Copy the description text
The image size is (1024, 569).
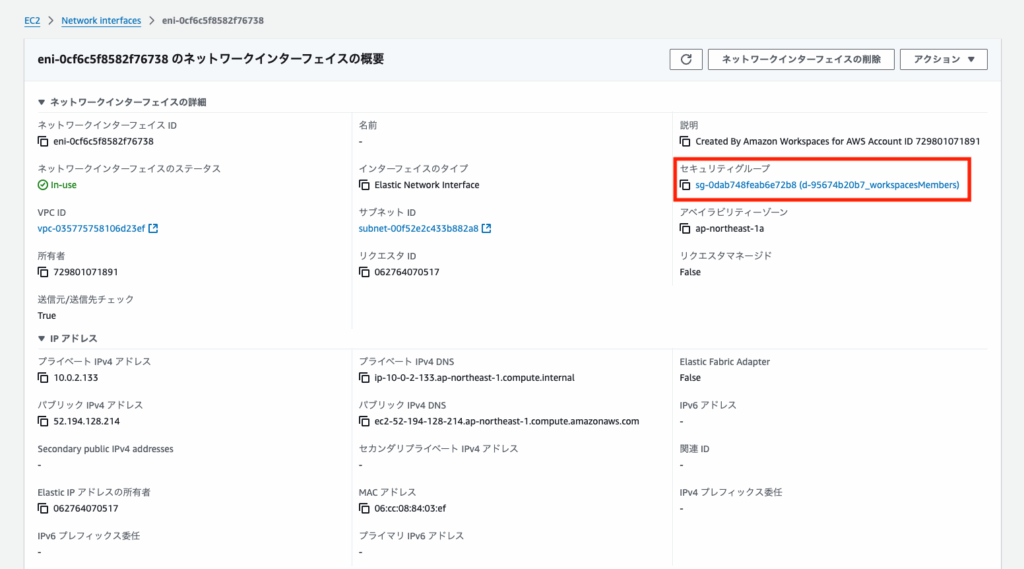[x=685, y=142]
